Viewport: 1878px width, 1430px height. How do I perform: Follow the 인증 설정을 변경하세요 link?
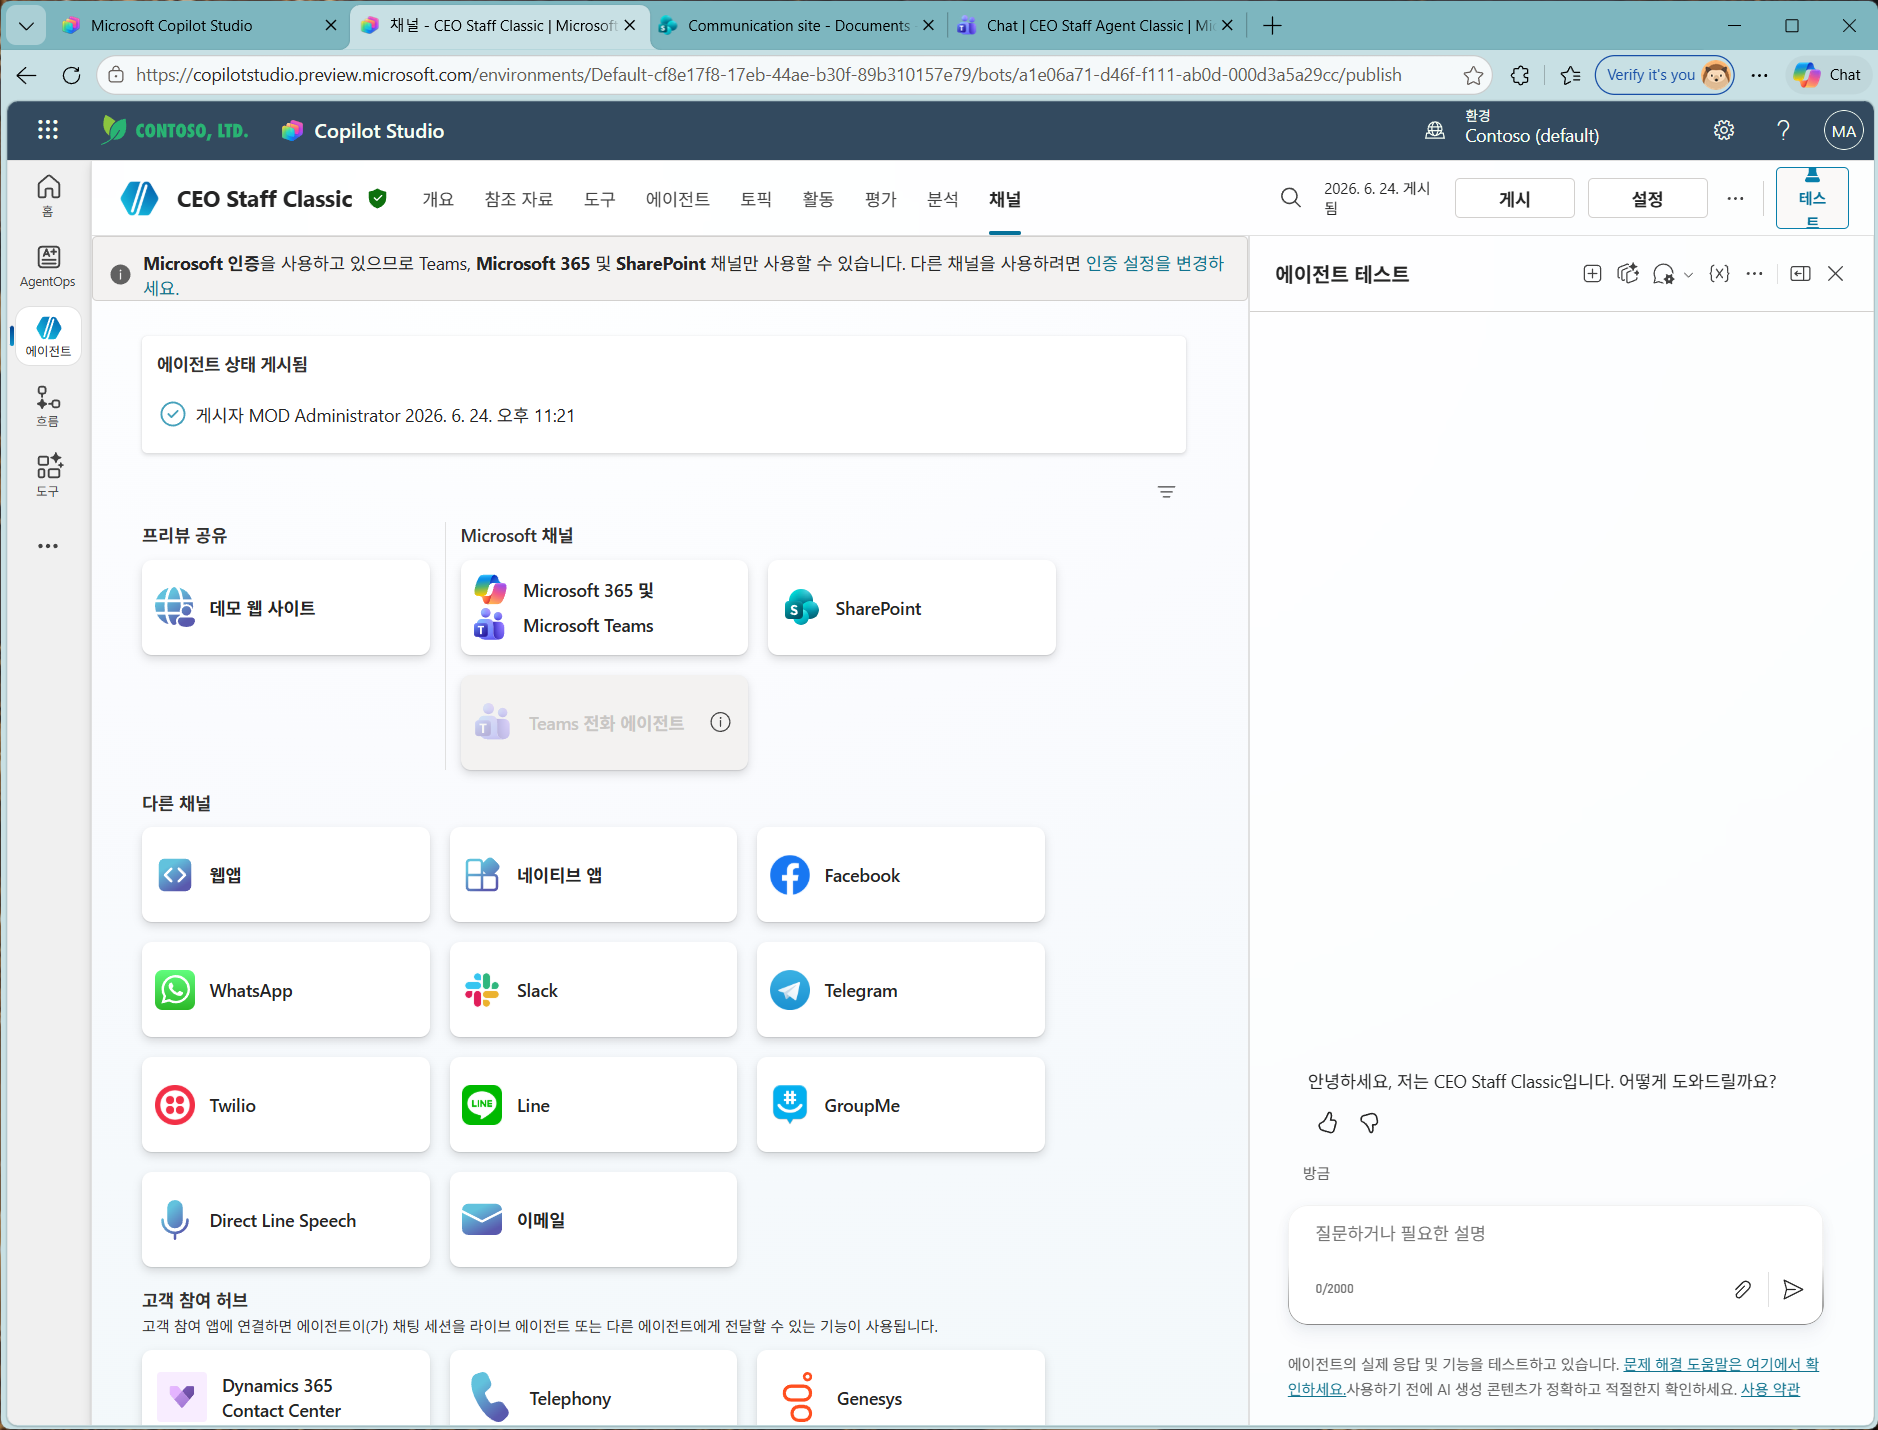coord(1155,264)
